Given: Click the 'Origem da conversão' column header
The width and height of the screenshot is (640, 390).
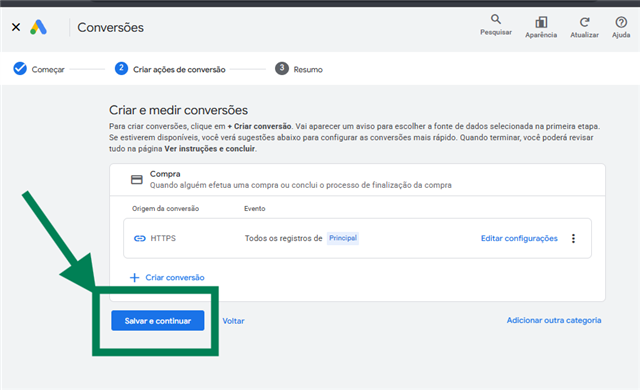Looking at the screenshot, I should pos(165,208).
